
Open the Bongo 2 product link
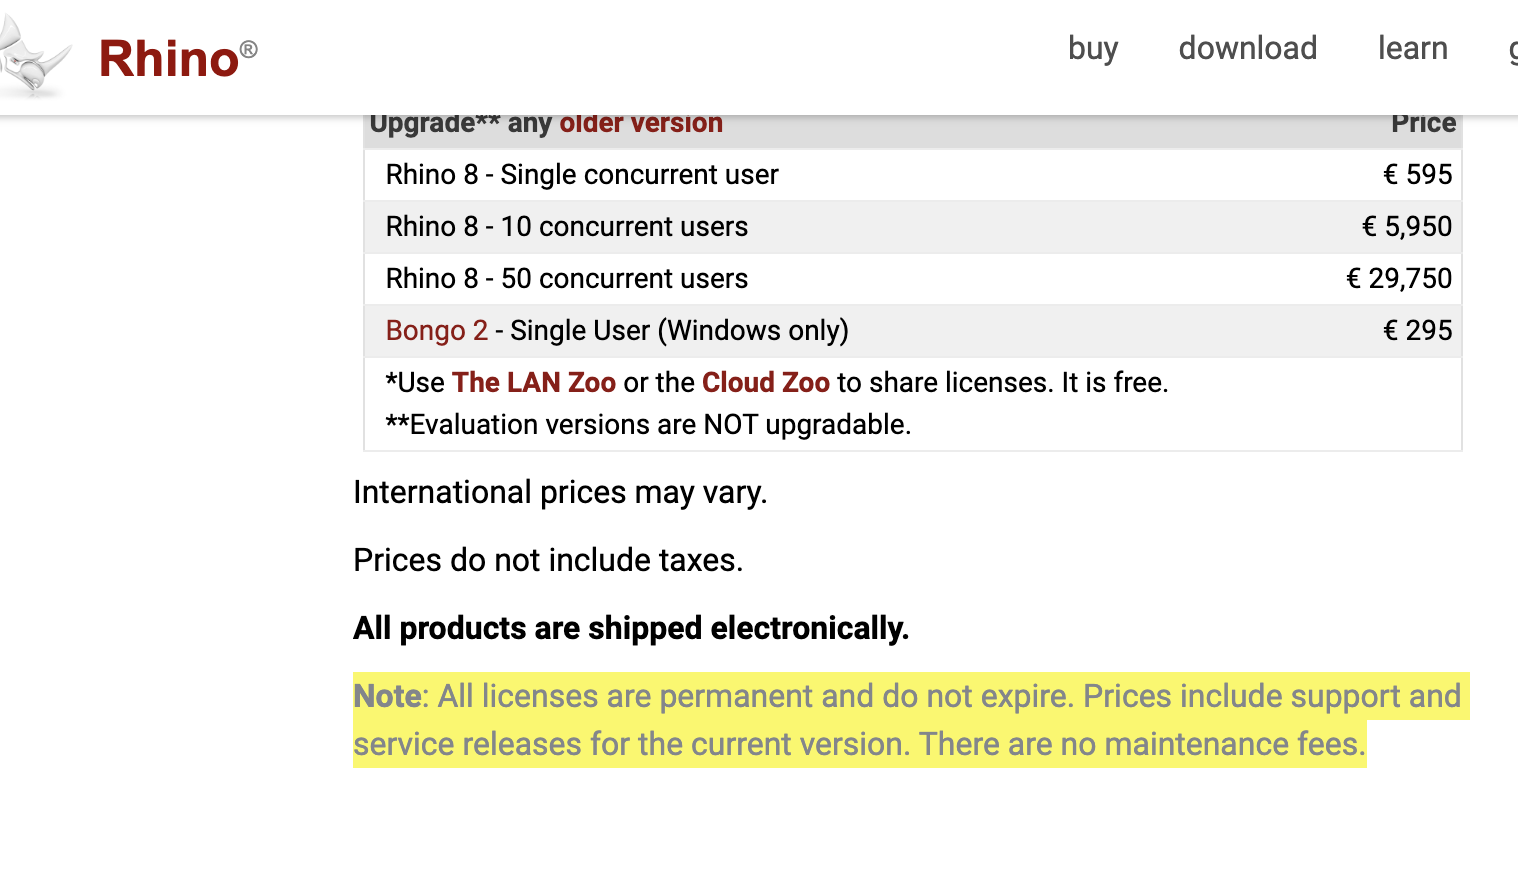[437, 330]
